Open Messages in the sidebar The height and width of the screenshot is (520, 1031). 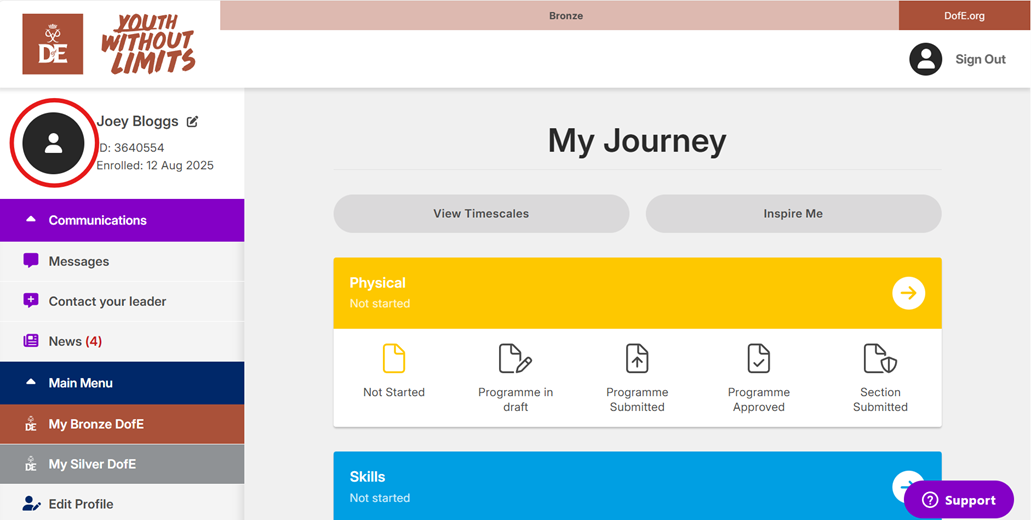(79, 261)
